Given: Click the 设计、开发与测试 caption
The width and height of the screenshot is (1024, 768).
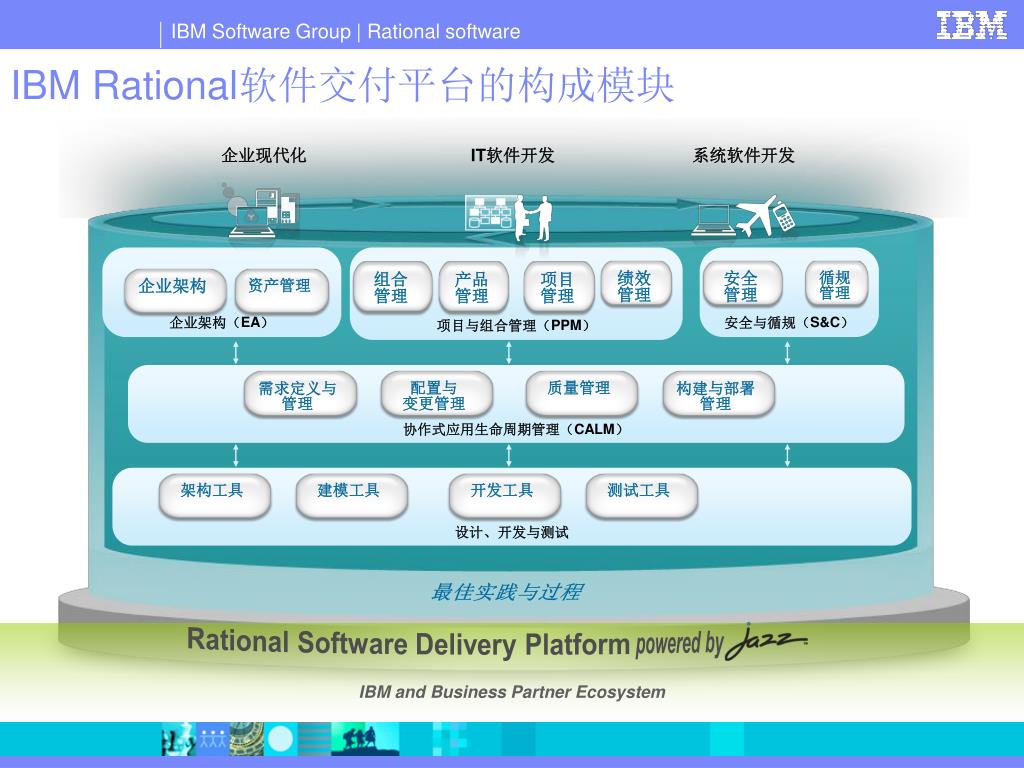Looking at the screenshot, I should pos(512,533).
